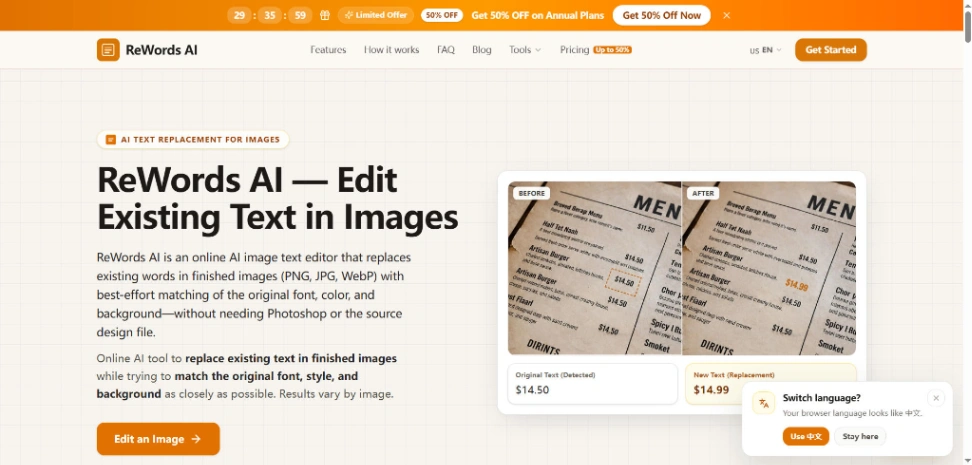
Task: Click the Stay here button
Action: tap(860, 436)
